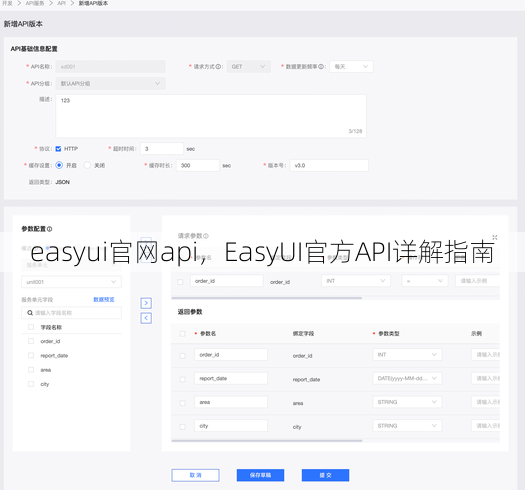The height and width of the screenshot is (490, 525).
Task: Click the search icon in field name search box
Action: point(30,313)
